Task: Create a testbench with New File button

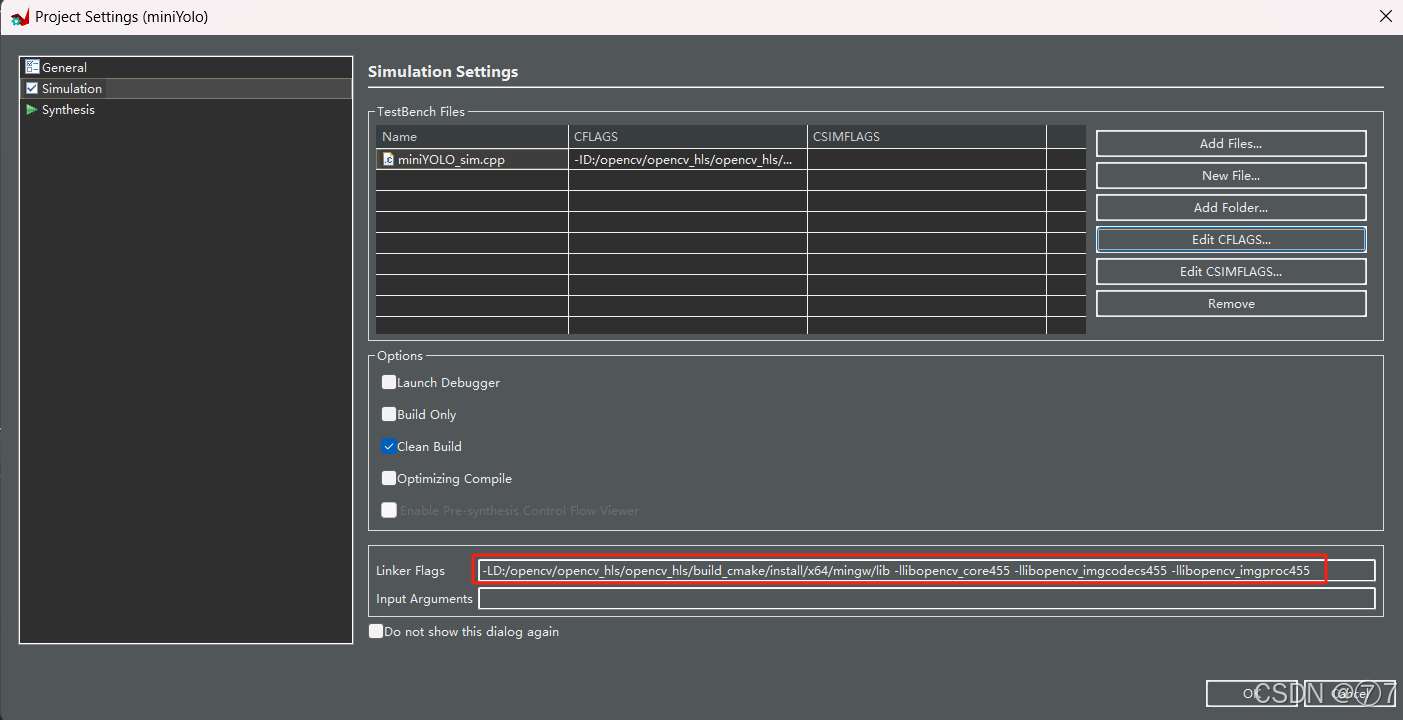Action: coord(1230,175)
